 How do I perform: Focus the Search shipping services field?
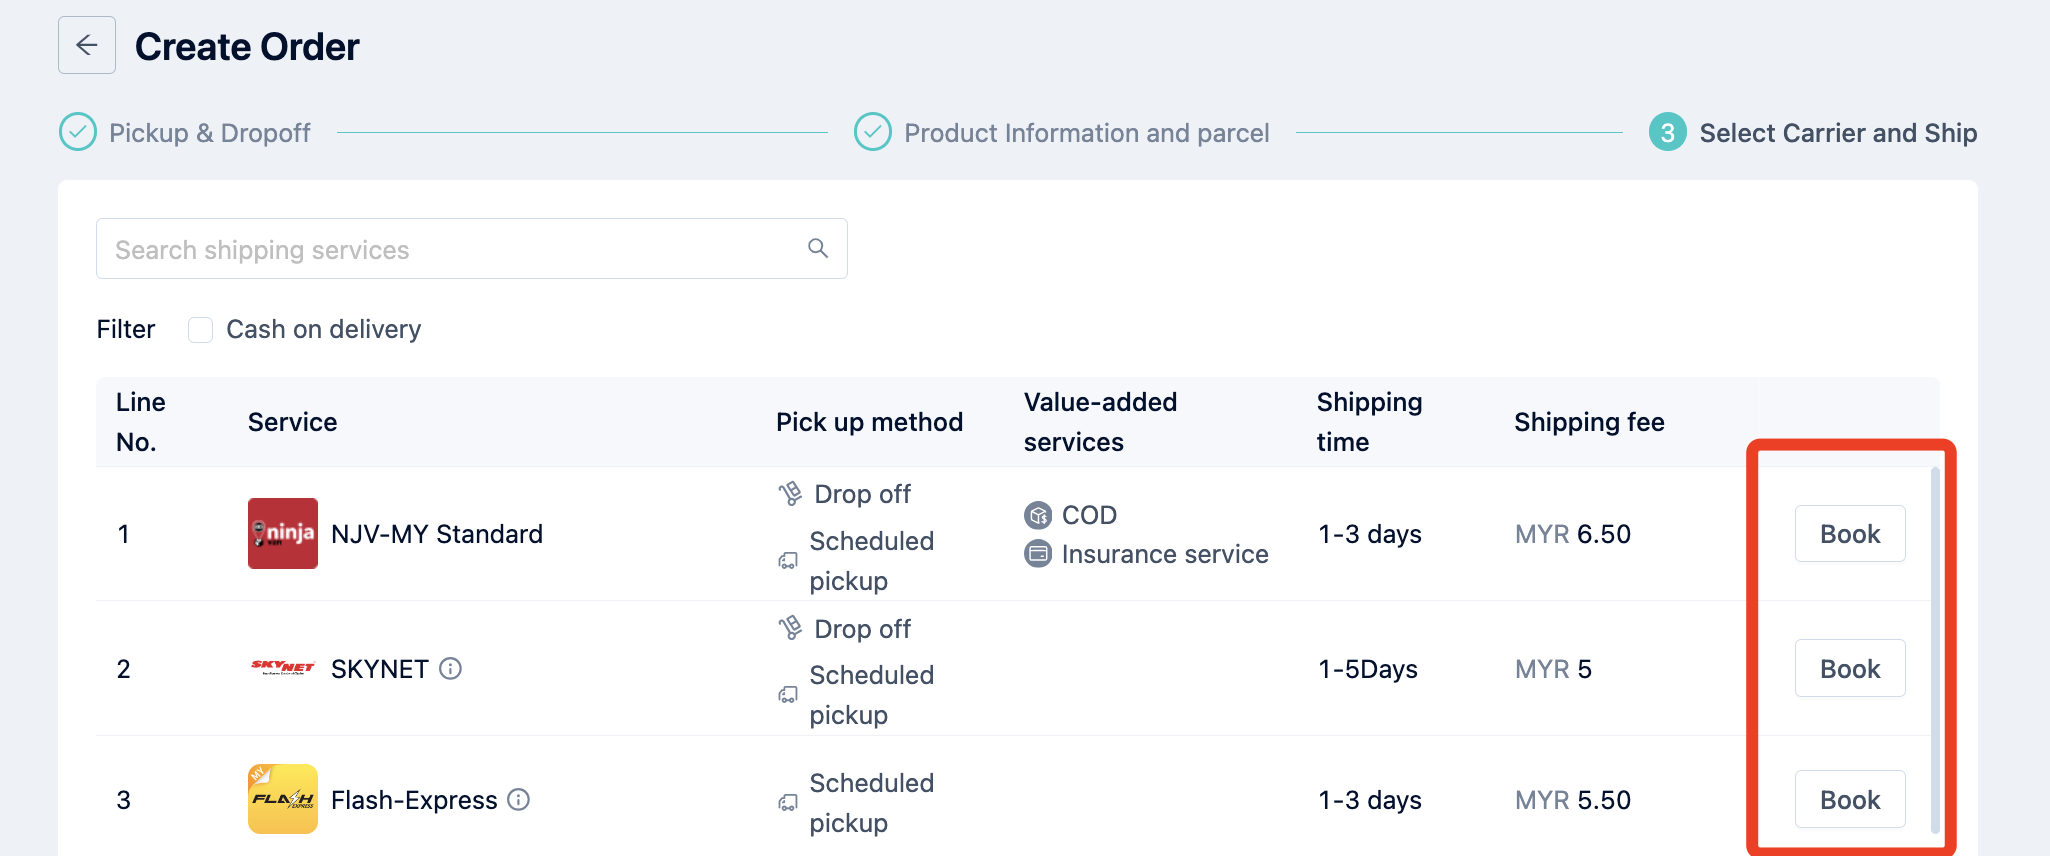(x=472, y=249)
